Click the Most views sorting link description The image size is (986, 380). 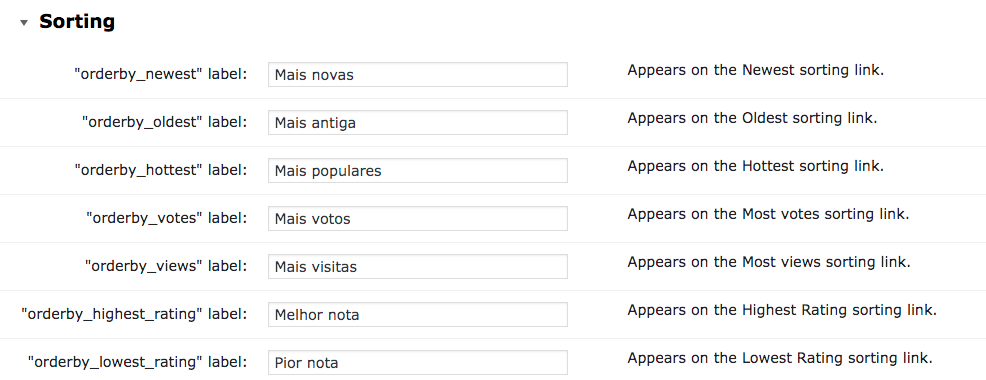coord(768,262)
